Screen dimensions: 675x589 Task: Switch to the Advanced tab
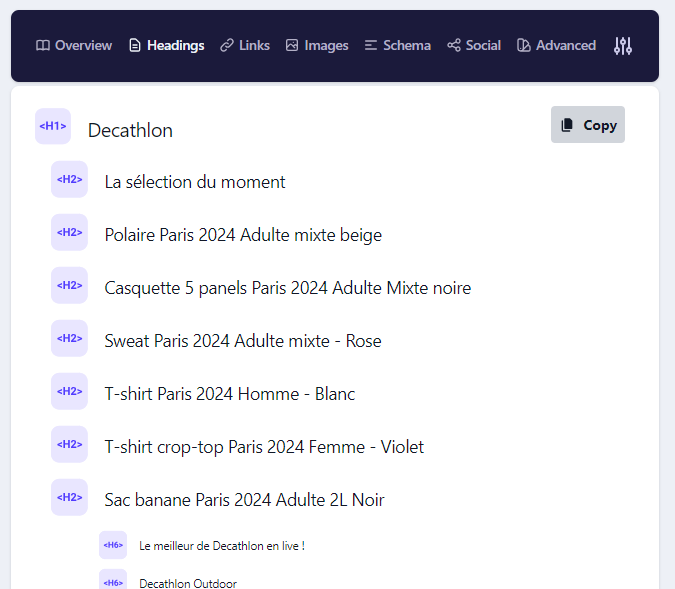[556, 45]
